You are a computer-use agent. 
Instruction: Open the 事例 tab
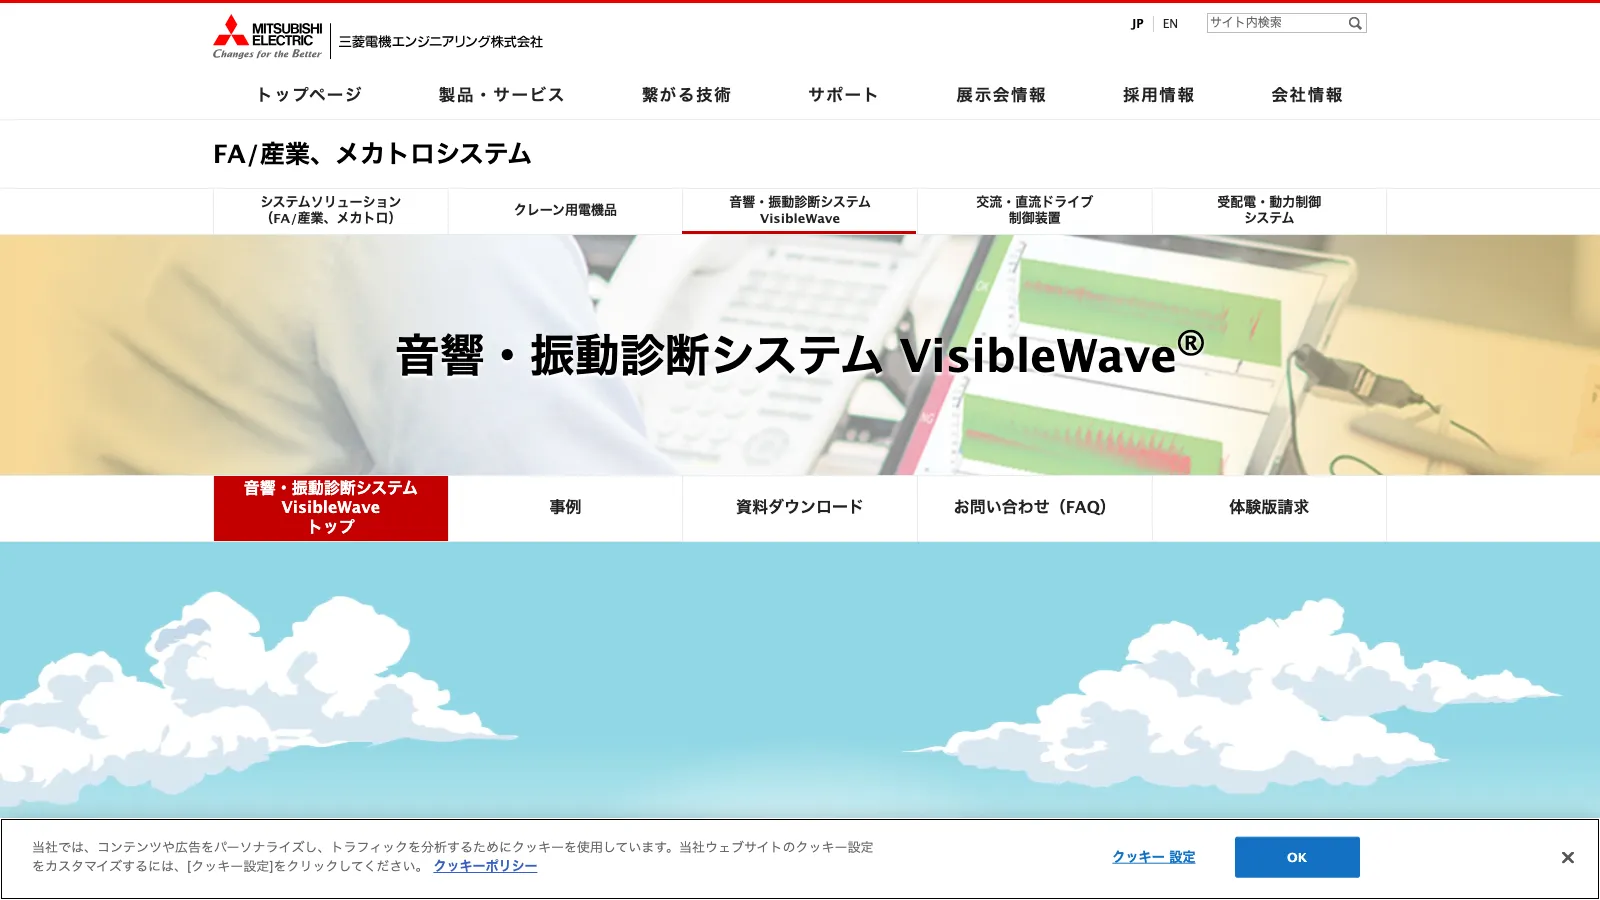[x=565, y=508]
